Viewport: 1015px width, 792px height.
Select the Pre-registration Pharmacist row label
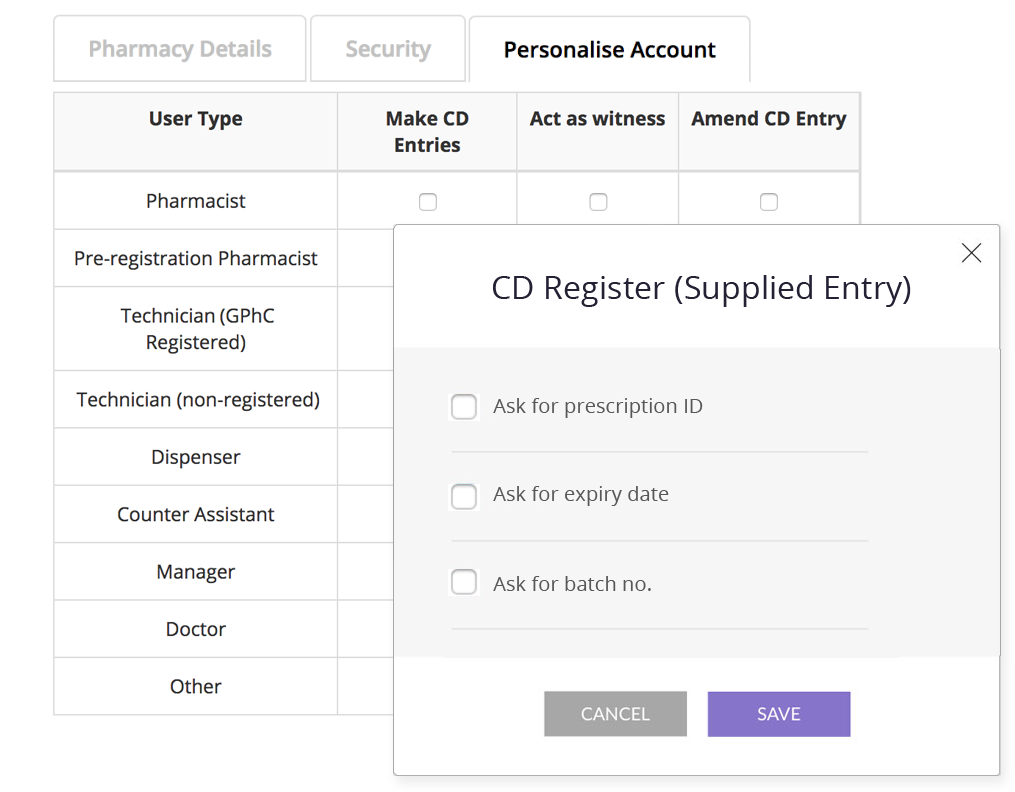pyautogui.click(x=196, y=258)
